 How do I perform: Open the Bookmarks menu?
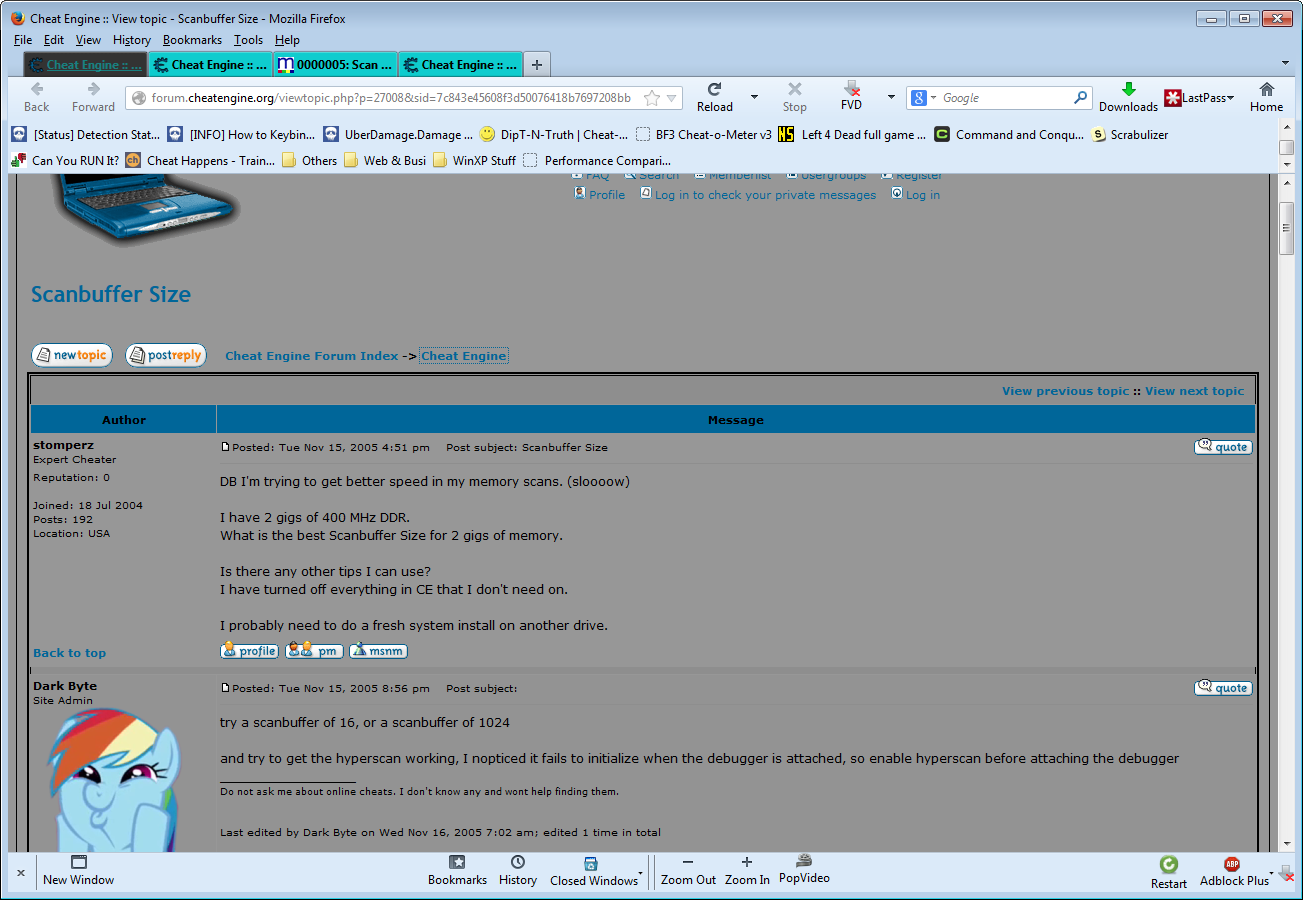point(193,40)
